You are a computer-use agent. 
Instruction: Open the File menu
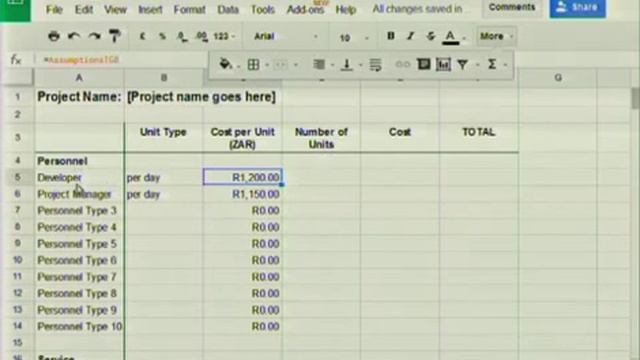pyautogui.click(x=54, y=9)
